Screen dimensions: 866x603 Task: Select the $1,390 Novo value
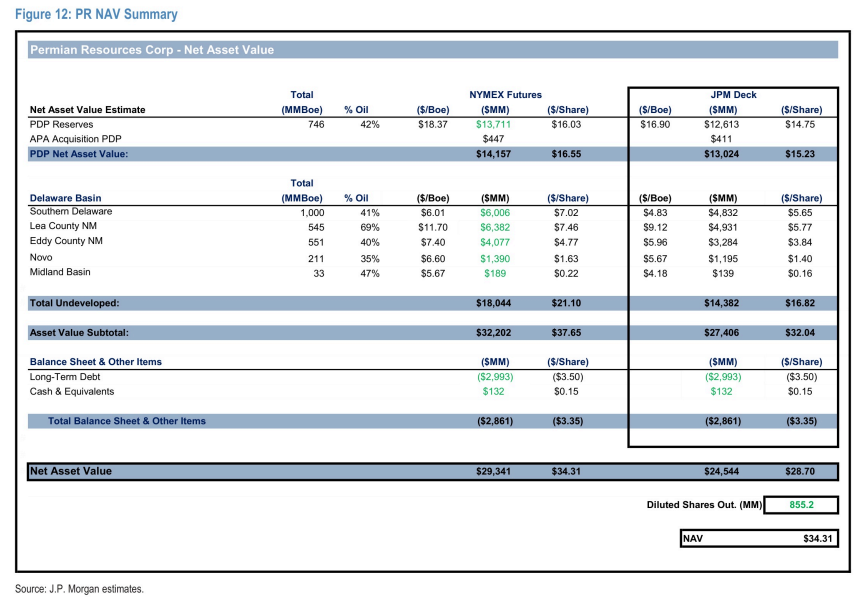[495, 259]
